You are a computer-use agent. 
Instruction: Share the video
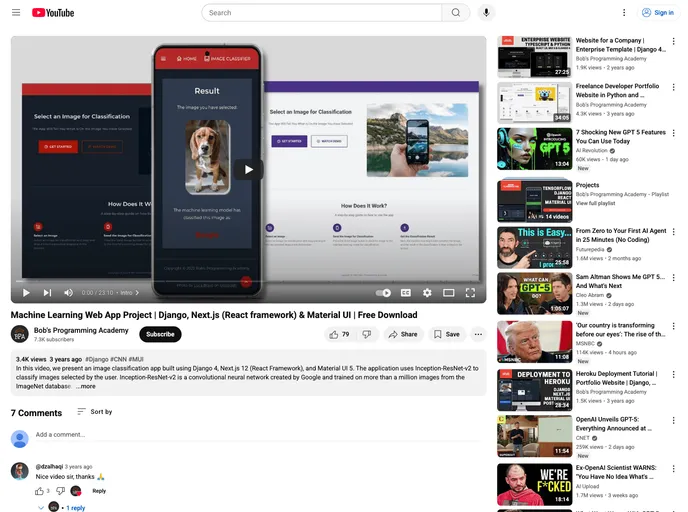[403, 334]
